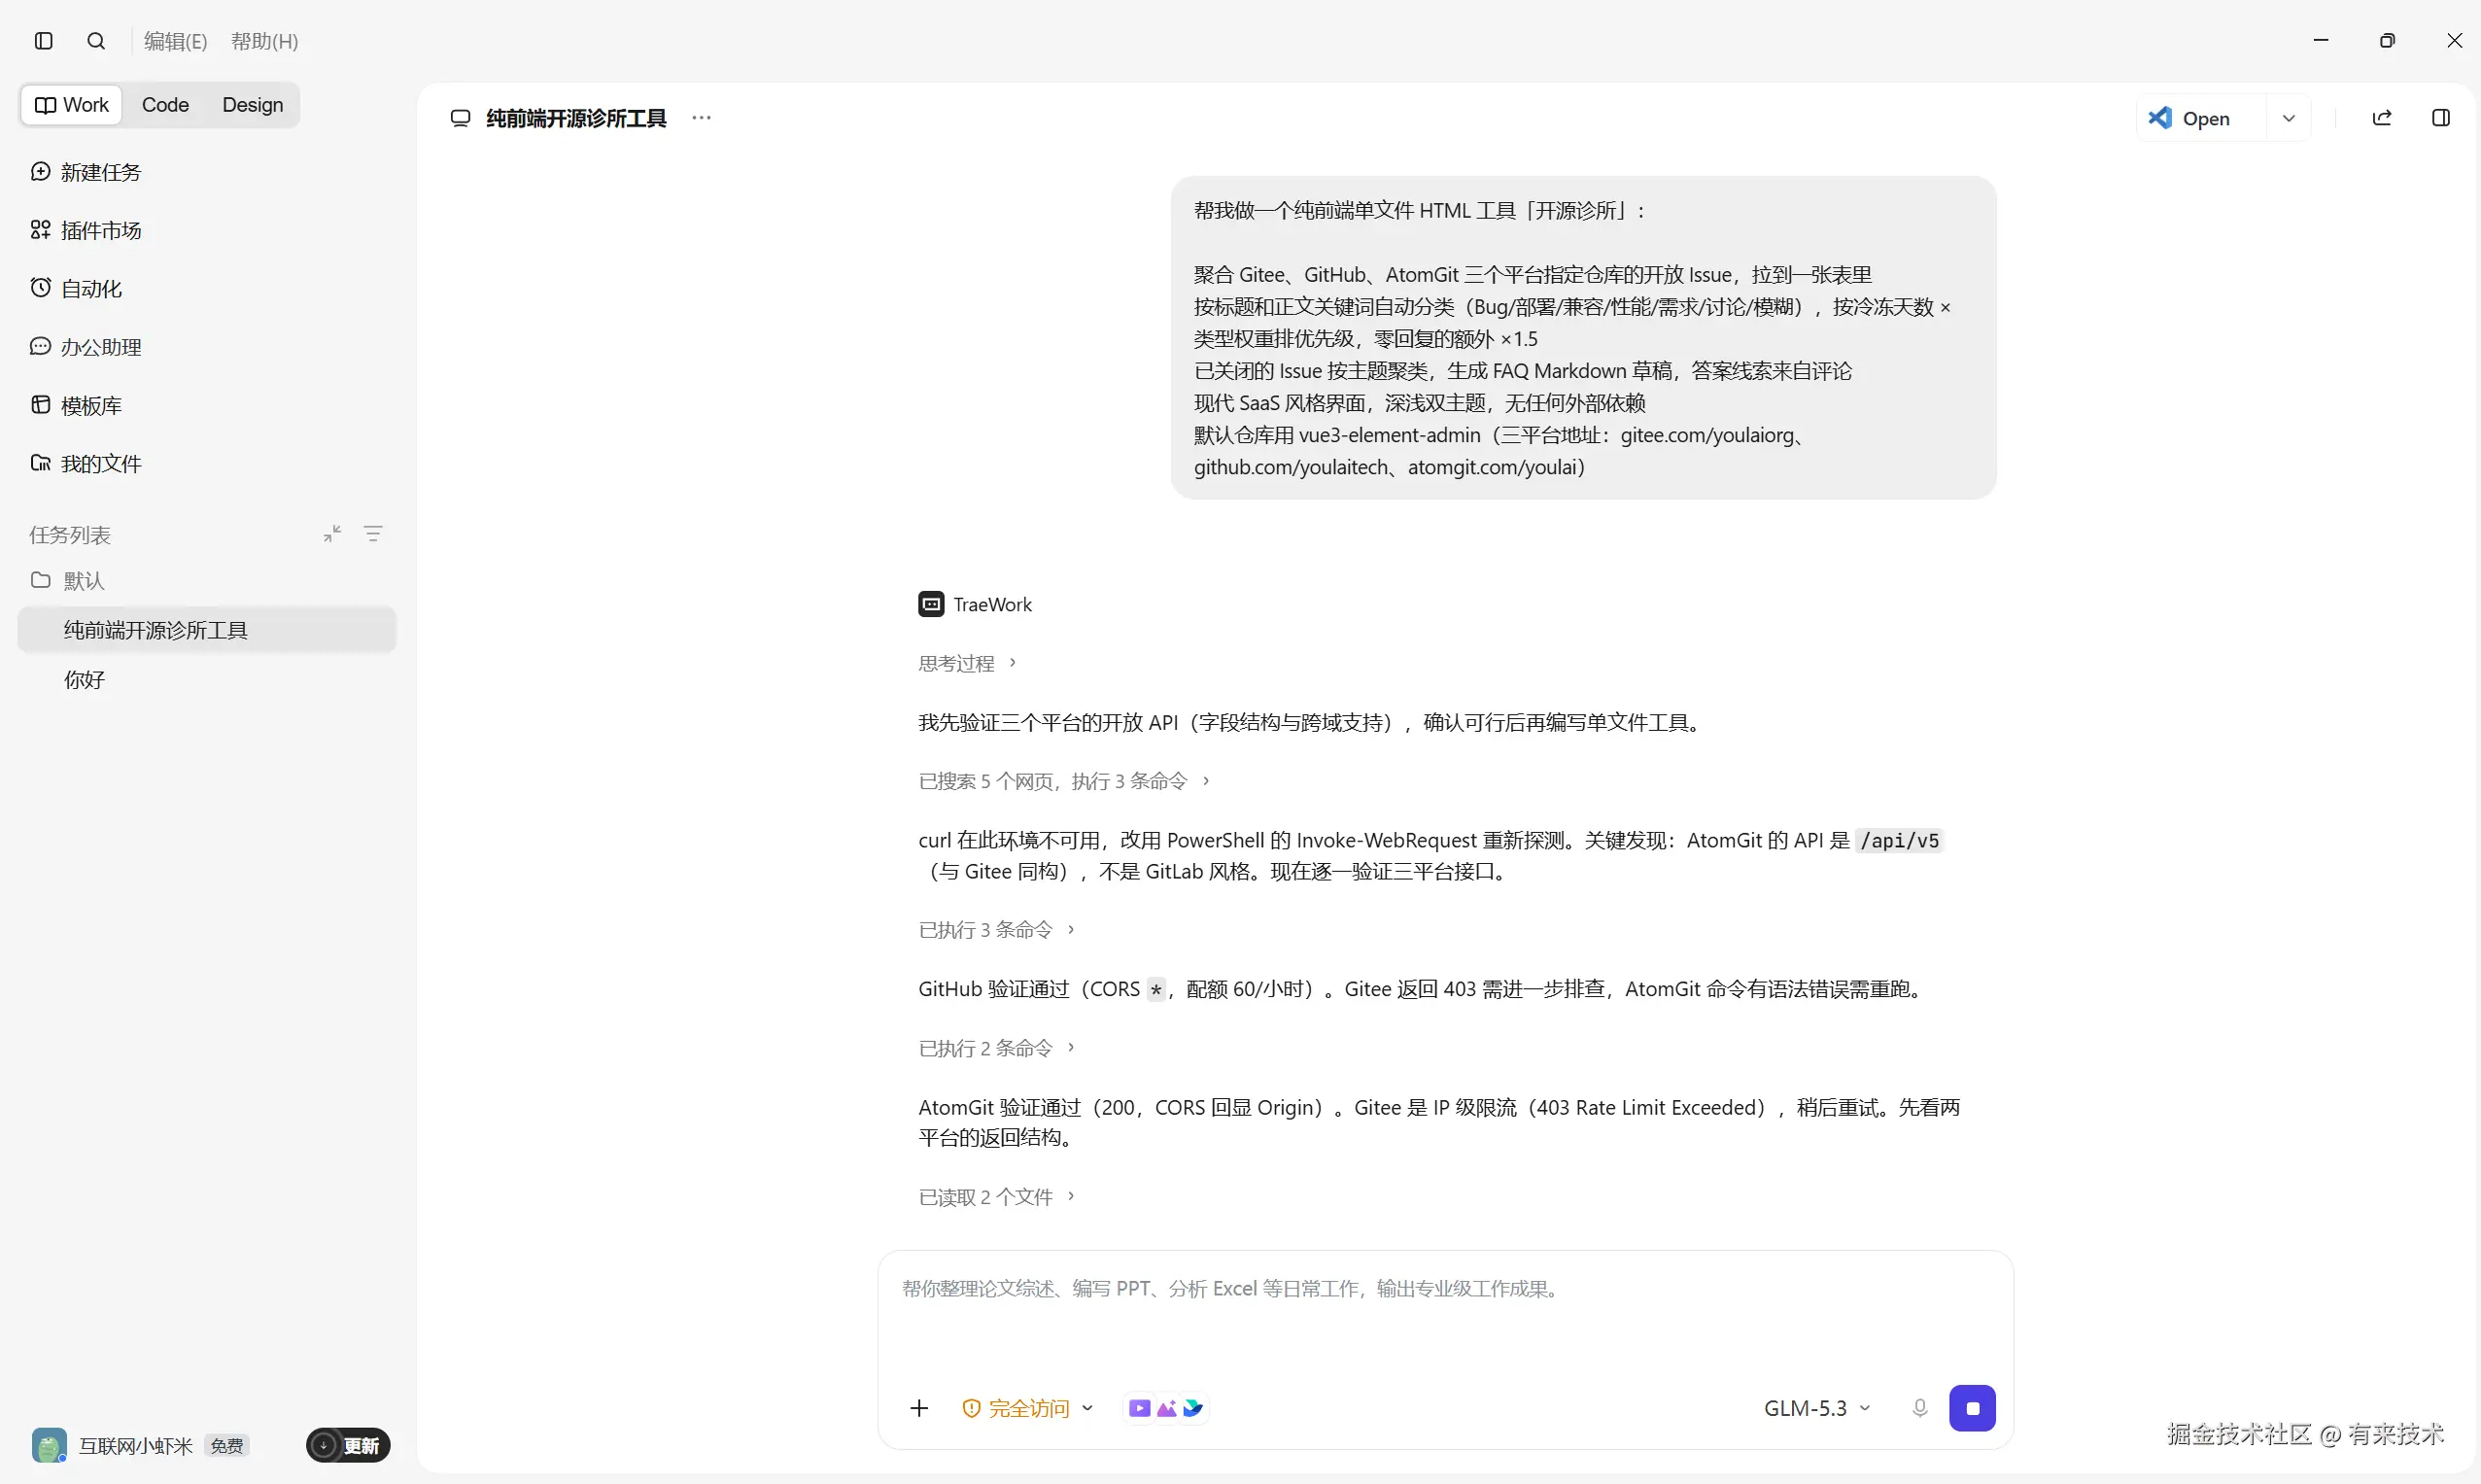Image resolution: width=2481 pixels, height=1484 pixels.
Task: Expand the Open button dropdown arrow
Action: [2289, 118]
